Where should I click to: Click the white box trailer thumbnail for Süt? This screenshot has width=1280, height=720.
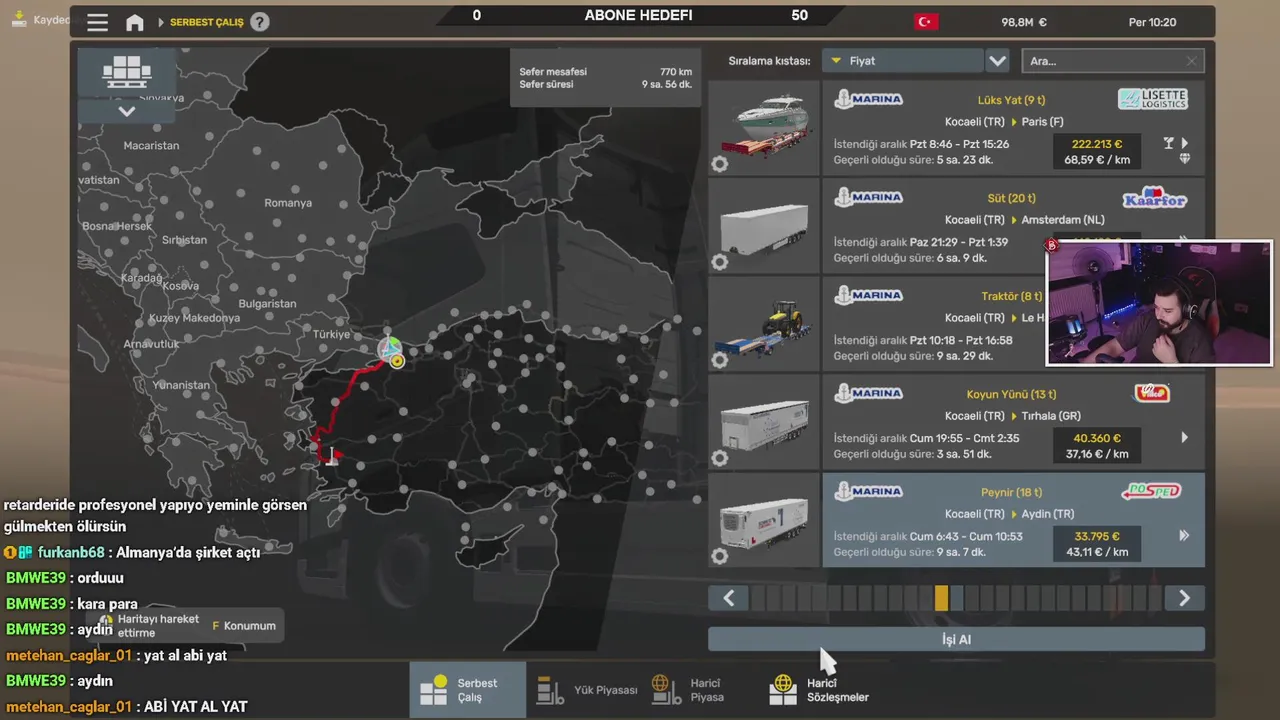click(x=764, y=226)
